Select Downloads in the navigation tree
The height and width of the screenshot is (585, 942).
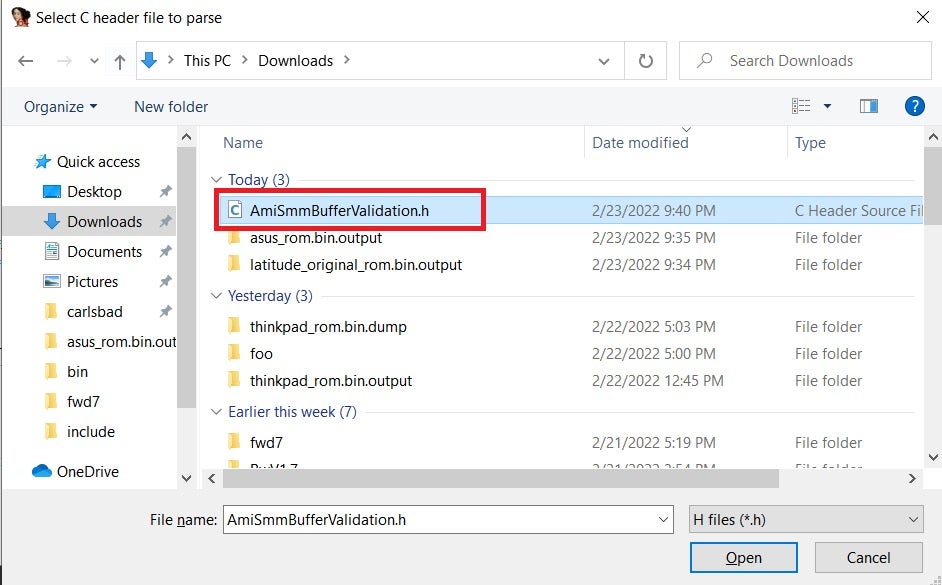coord(104,221)
